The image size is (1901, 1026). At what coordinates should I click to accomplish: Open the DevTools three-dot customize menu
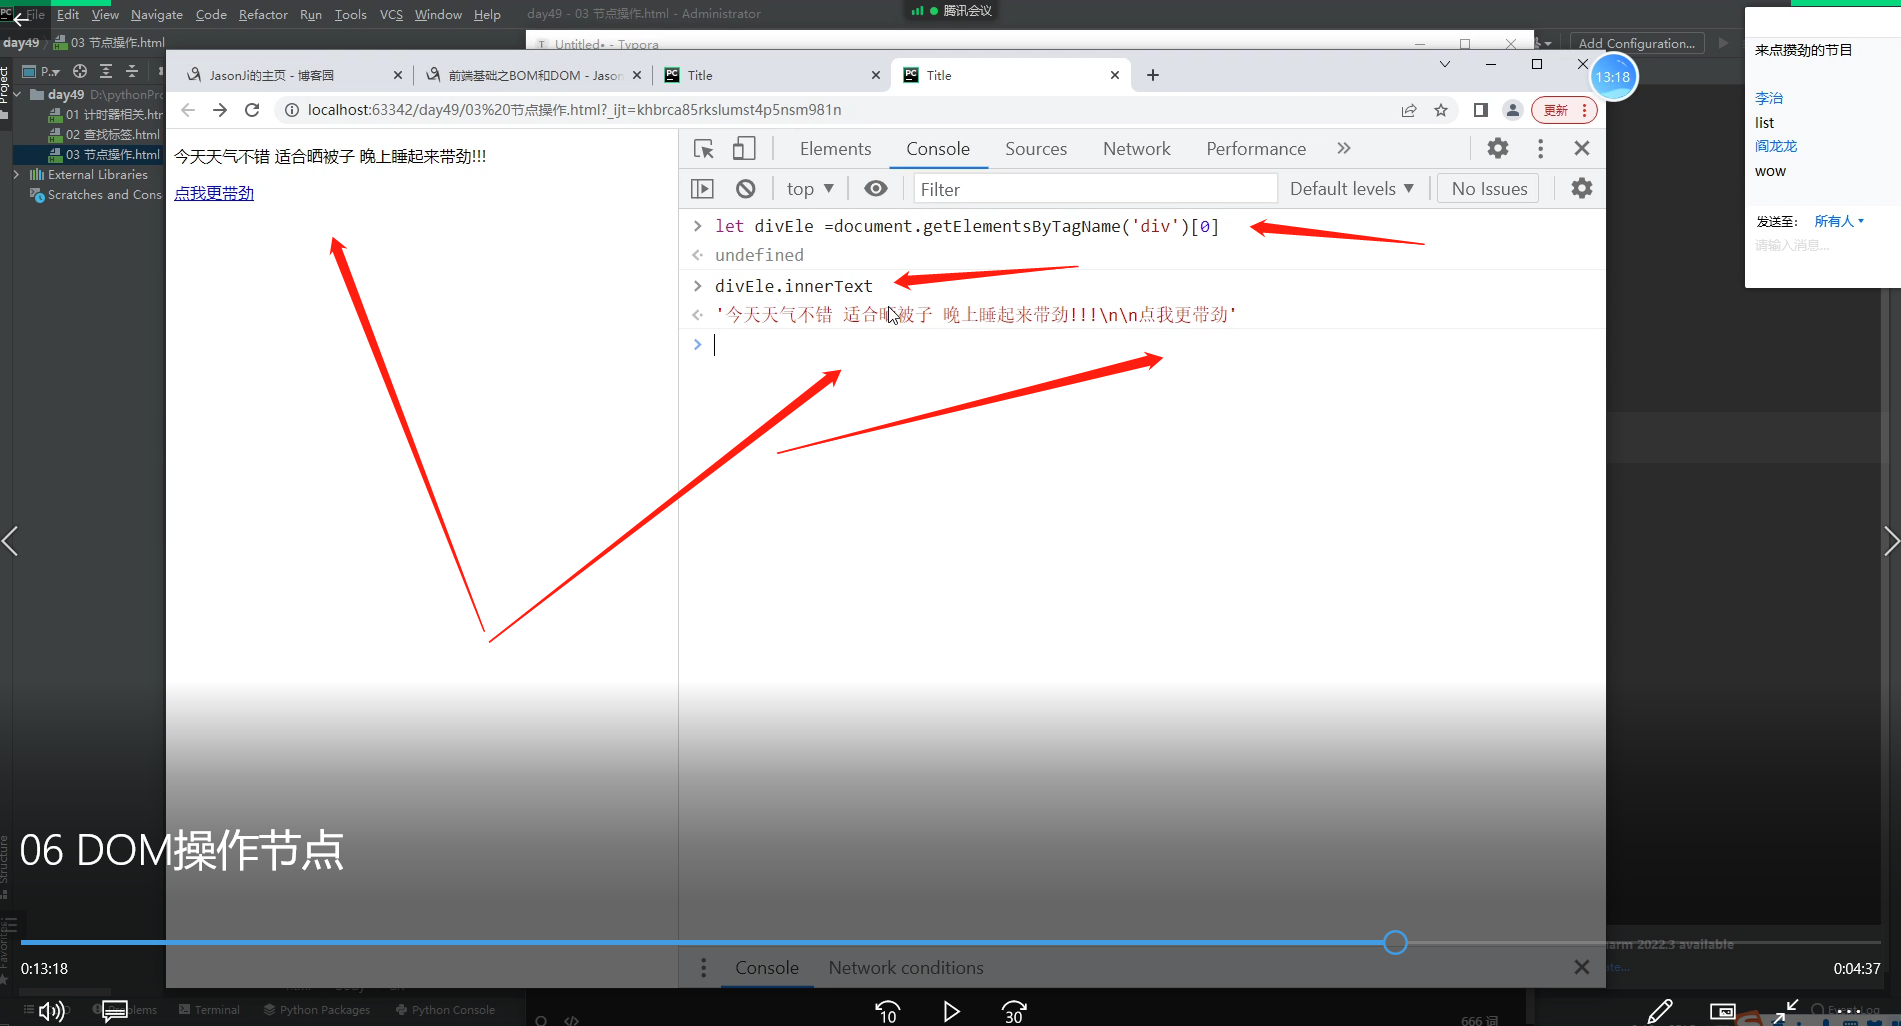(x=1540, y=148)
